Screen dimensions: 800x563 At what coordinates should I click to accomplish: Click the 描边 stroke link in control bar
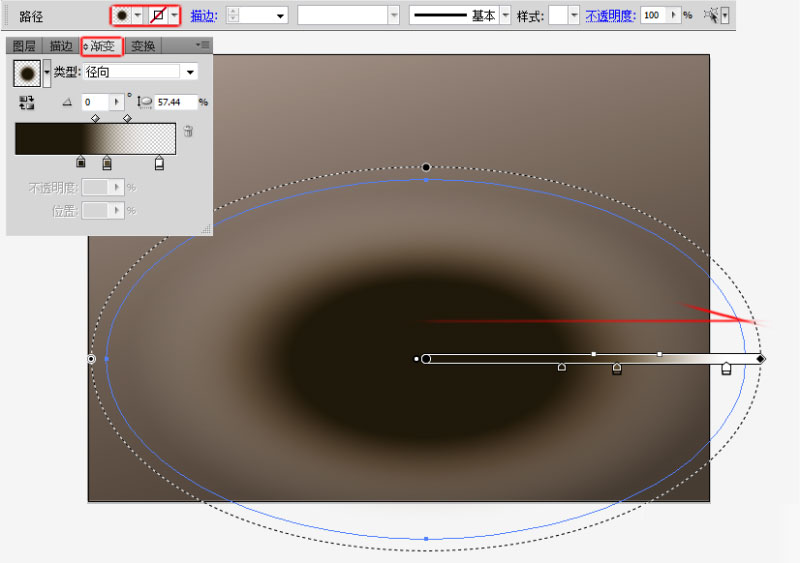coord(204,16)
